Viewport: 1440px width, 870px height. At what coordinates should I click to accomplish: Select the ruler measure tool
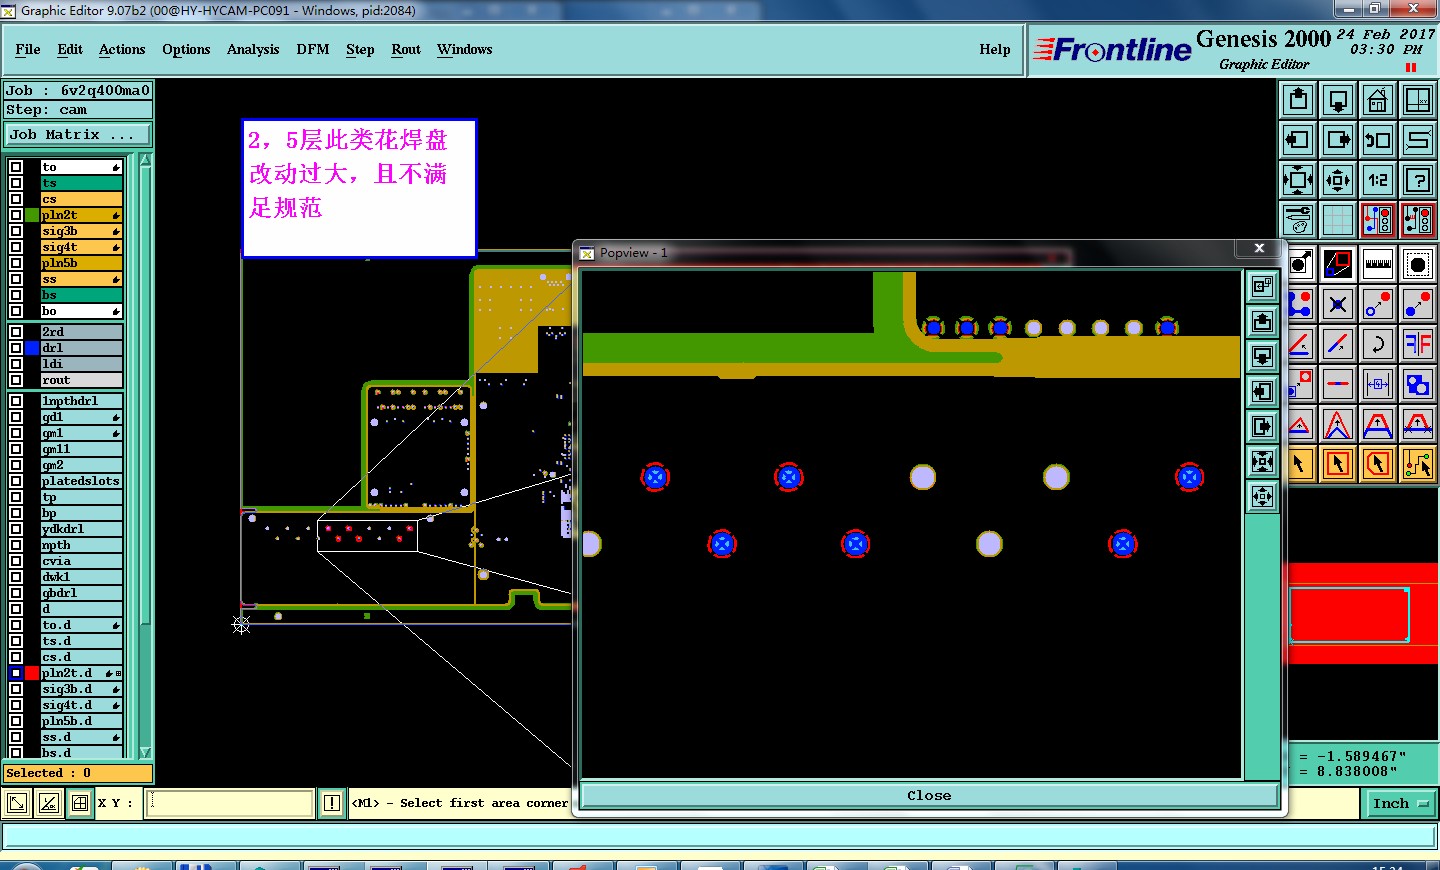1378,264
